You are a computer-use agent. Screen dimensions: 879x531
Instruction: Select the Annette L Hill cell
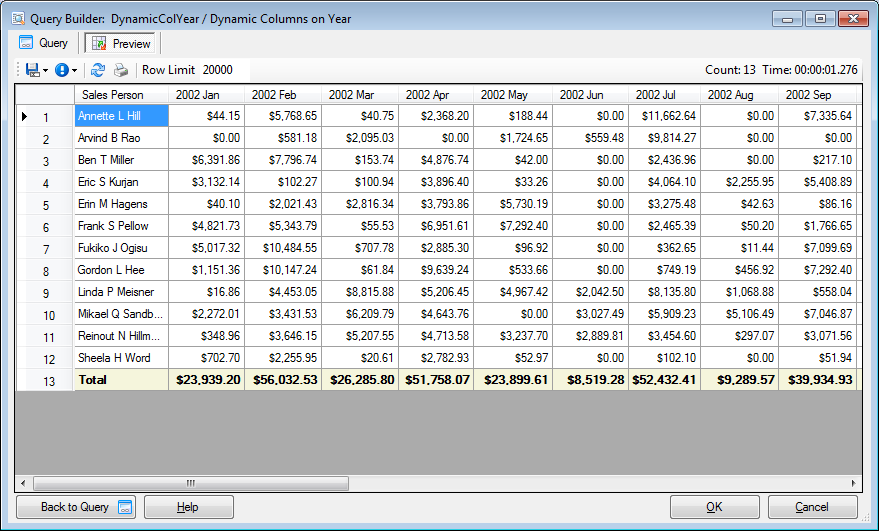pos(121,116)
